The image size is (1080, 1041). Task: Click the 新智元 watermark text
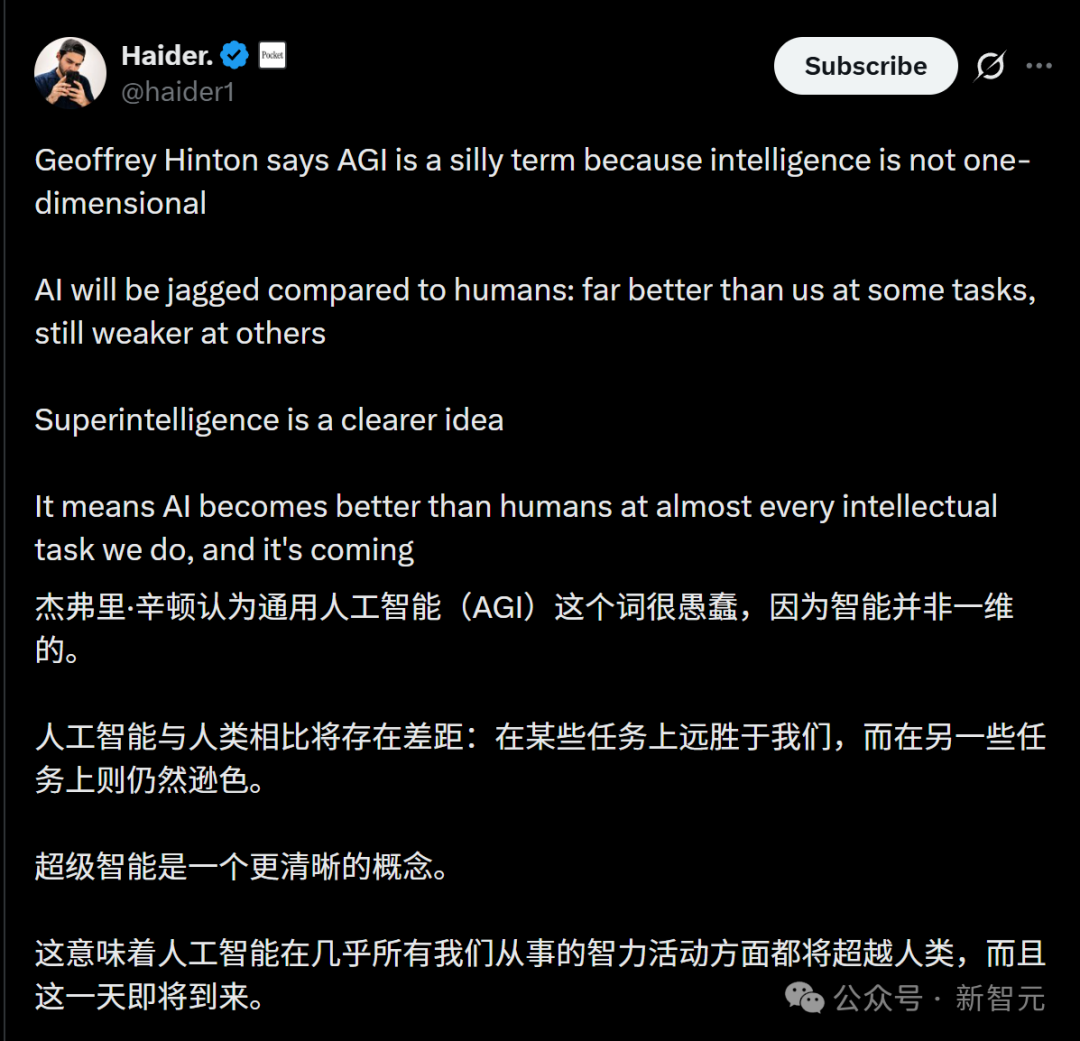point(996,998)
